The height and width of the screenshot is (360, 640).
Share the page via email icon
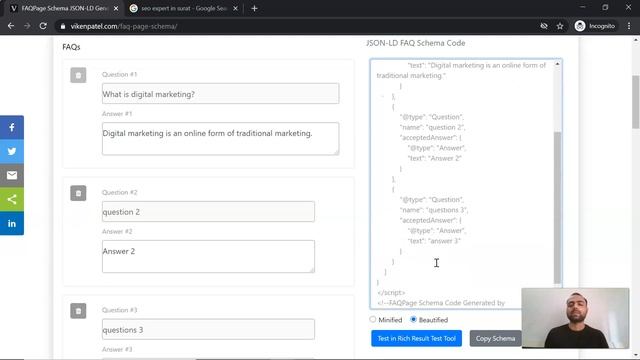point(12,175)
